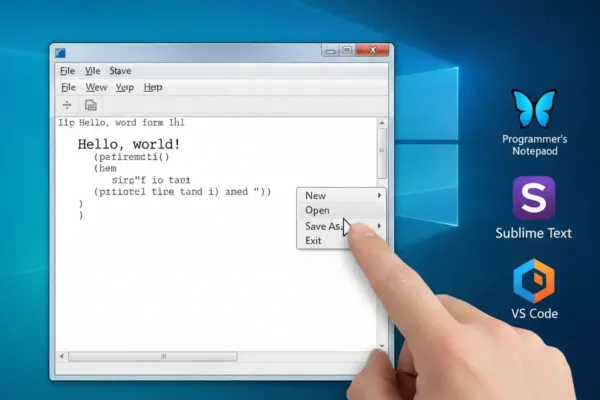This screenshot has height=400, width=600.
Task: Open the Stave menu
Action: coord(120,71)
